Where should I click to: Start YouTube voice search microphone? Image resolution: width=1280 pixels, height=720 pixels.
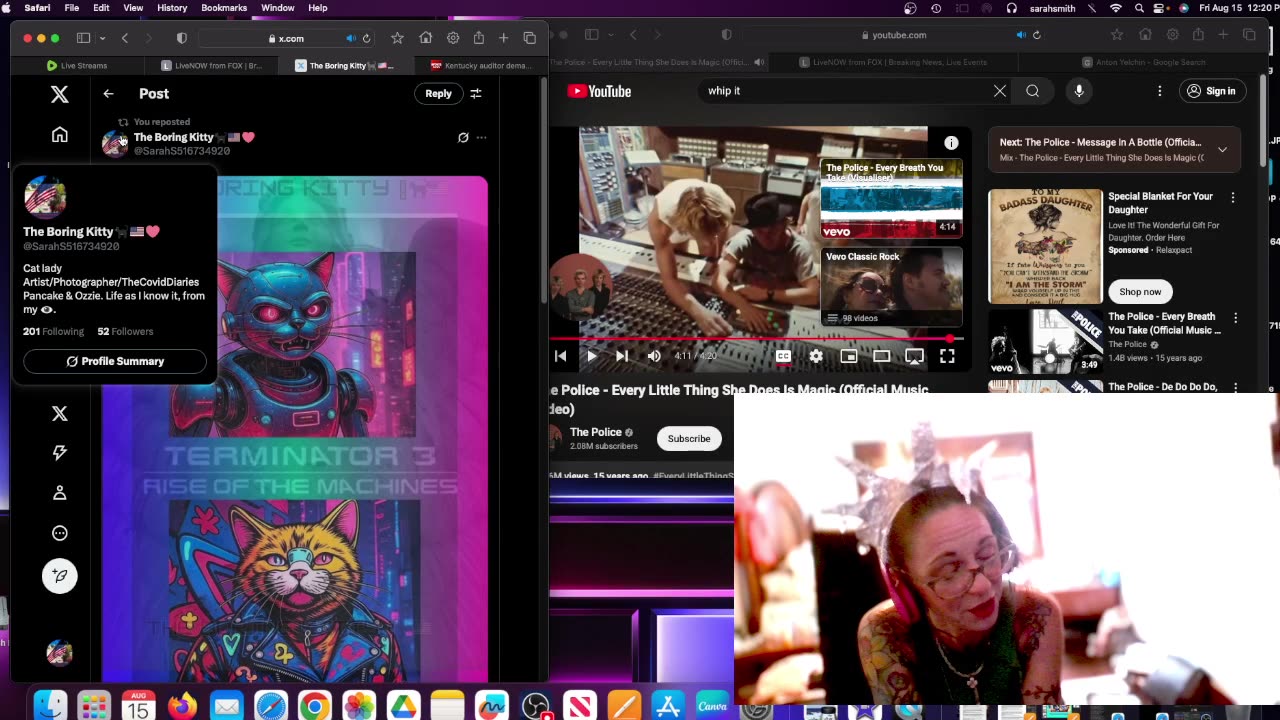pos(1079,91)
